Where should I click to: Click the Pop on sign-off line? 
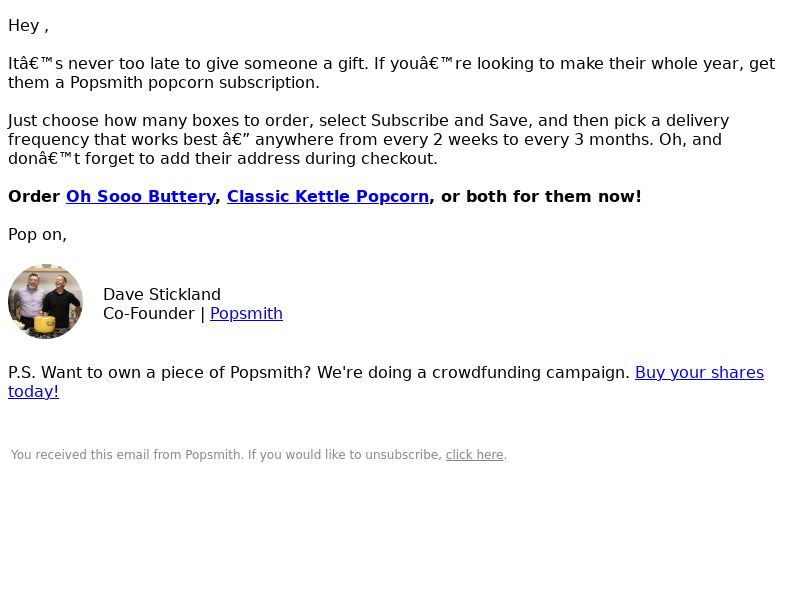[37, 235]
